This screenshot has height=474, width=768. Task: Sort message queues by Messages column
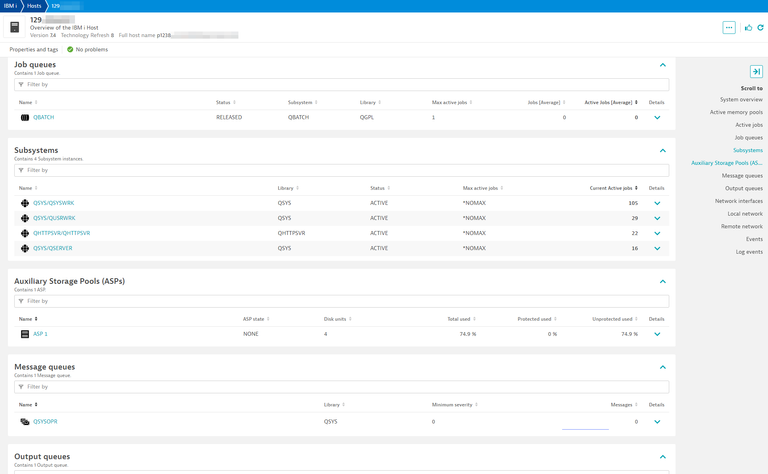pos(624,404)
